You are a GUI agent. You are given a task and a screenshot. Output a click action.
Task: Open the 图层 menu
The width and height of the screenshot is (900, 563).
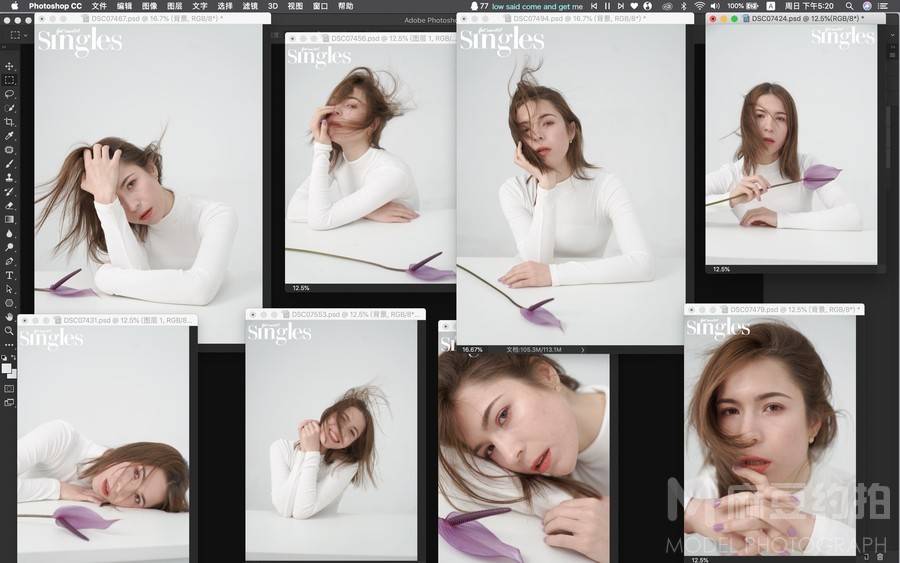coord(174,6)
